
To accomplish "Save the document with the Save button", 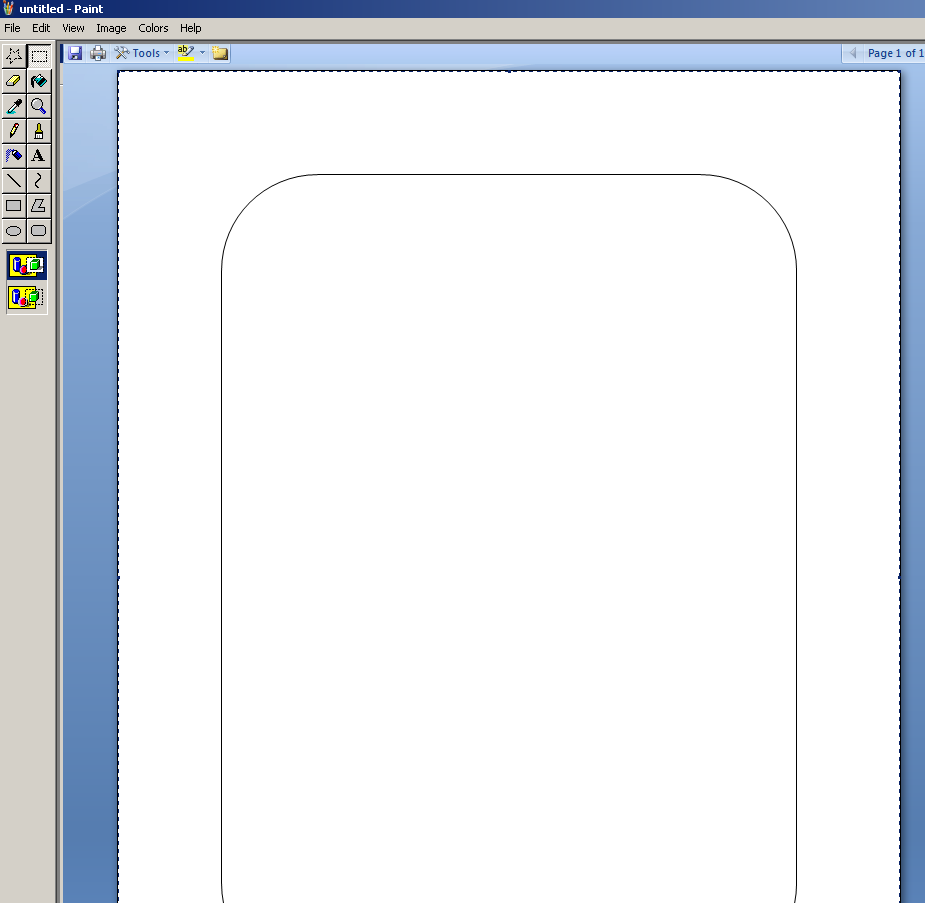I will (x=74, y=53).
